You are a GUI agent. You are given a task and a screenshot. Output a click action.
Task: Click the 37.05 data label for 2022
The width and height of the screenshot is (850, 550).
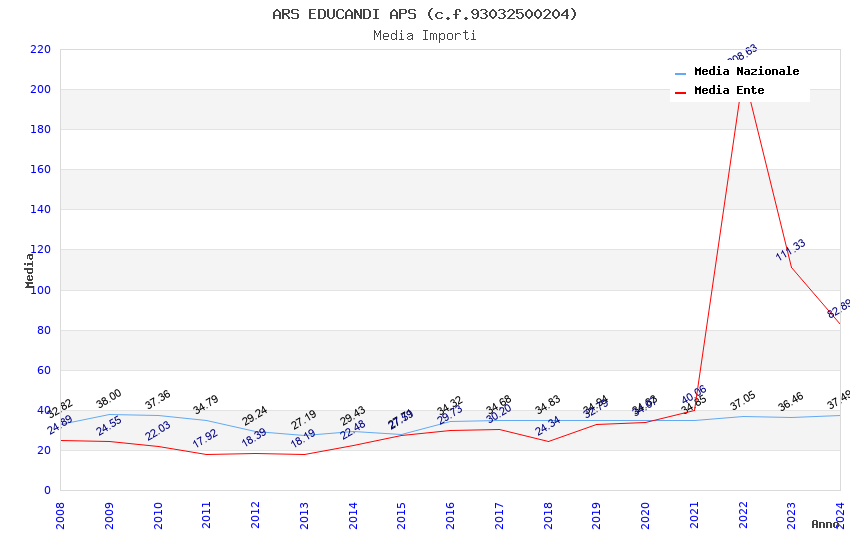tap(743, 401)
